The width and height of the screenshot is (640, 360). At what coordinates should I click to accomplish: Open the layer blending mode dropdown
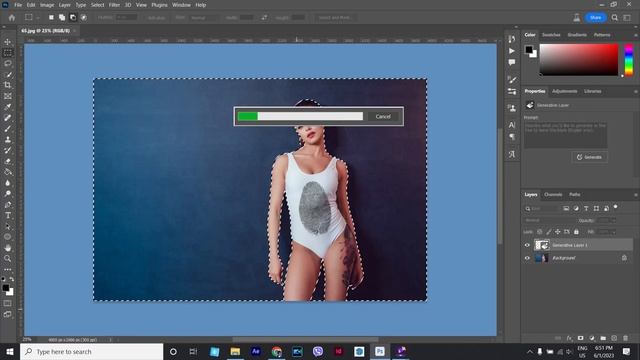coord(549,220)
